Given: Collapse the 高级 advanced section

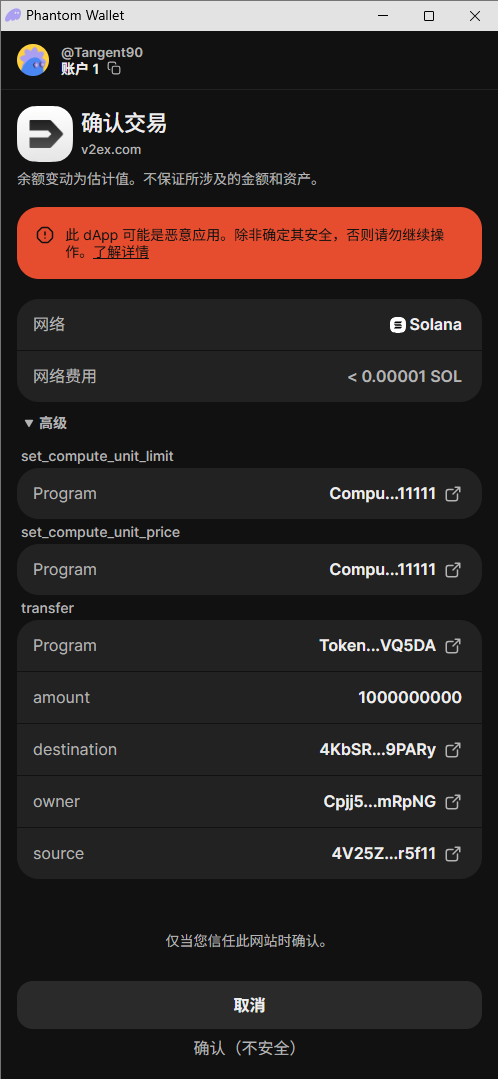Looking at the screenshot, I should pyautogui.click(x=45, y=423).
